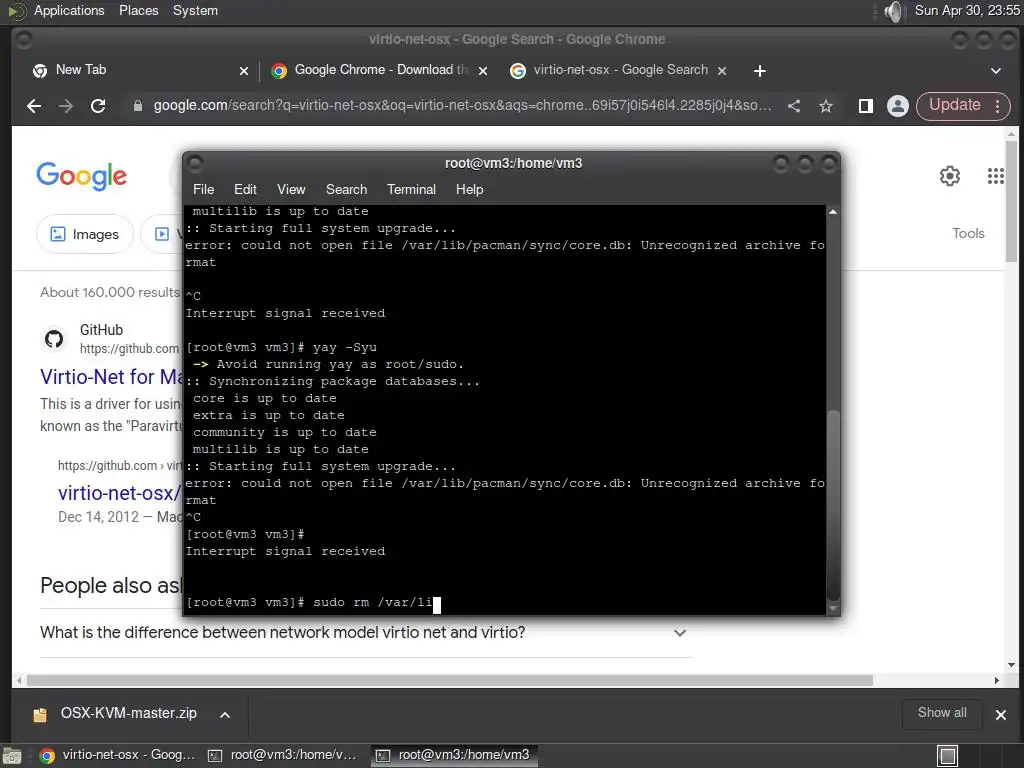Click the clock Sun Apr 30, 23:55

coord(967,10)
